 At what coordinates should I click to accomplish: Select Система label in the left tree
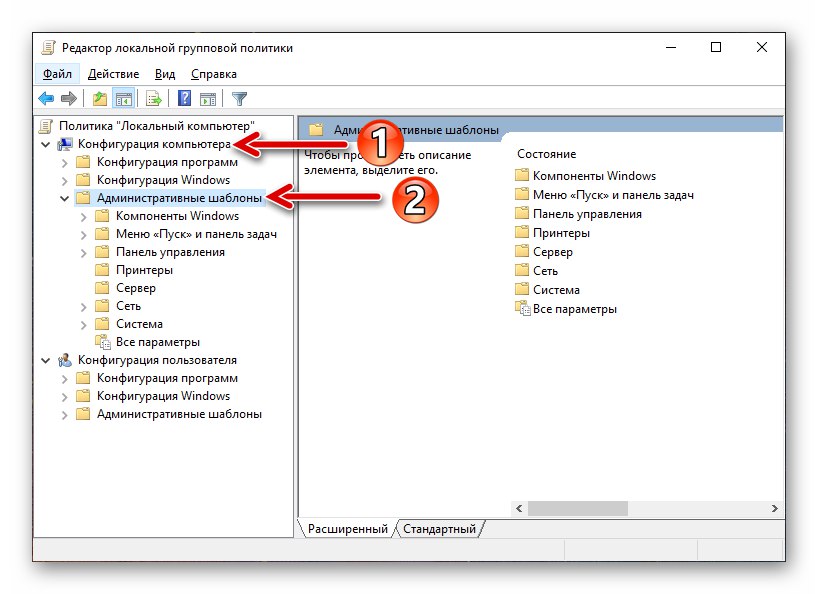click(139, 324)
